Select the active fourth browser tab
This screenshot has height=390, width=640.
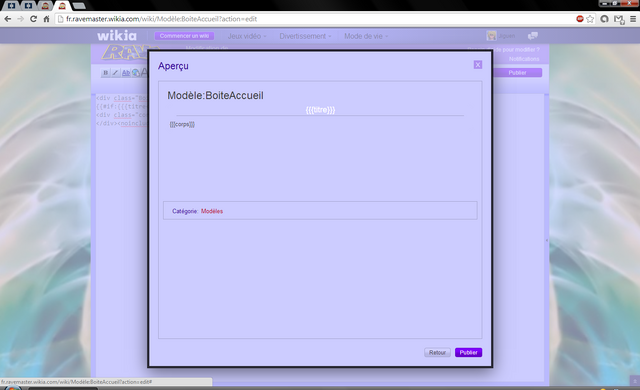click(x=62, y=6)
